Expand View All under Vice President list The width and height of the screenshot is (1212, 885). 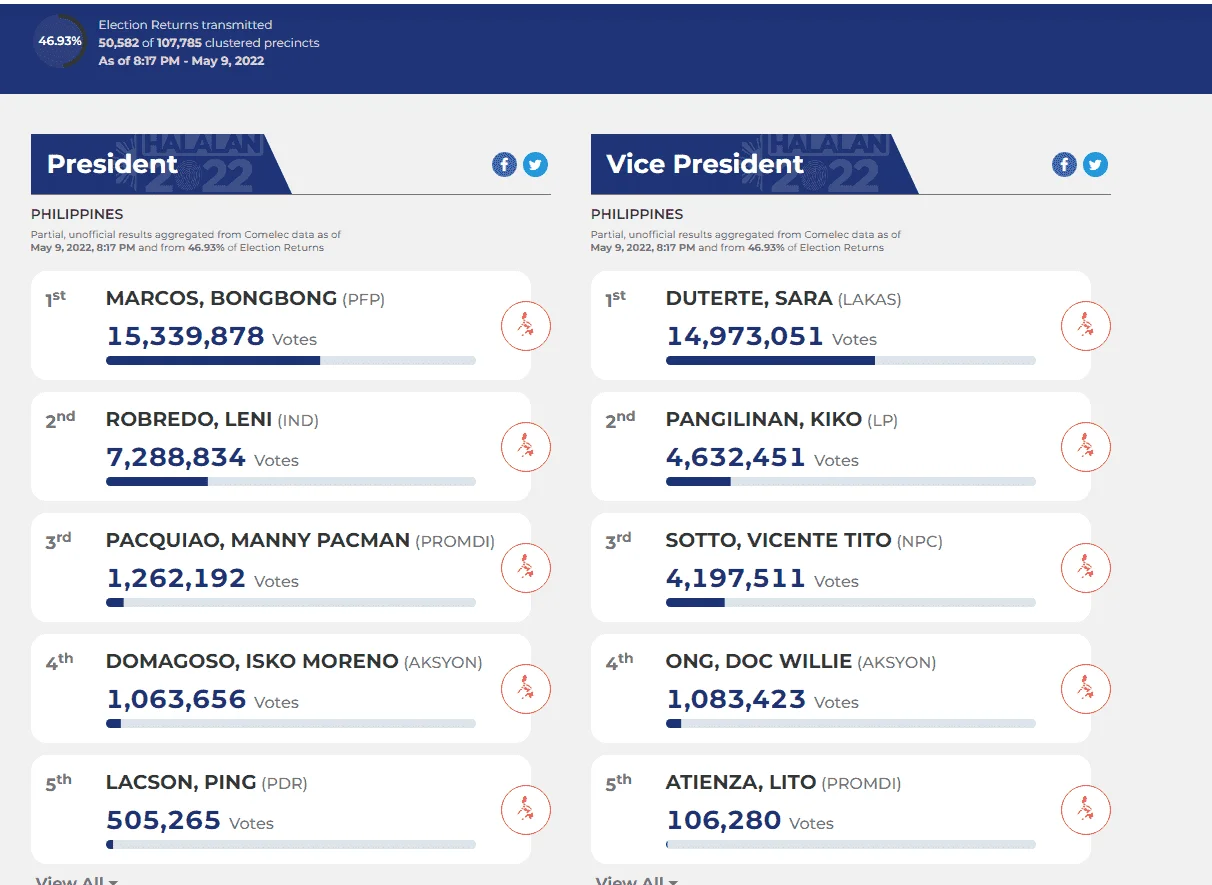[637, 880]
